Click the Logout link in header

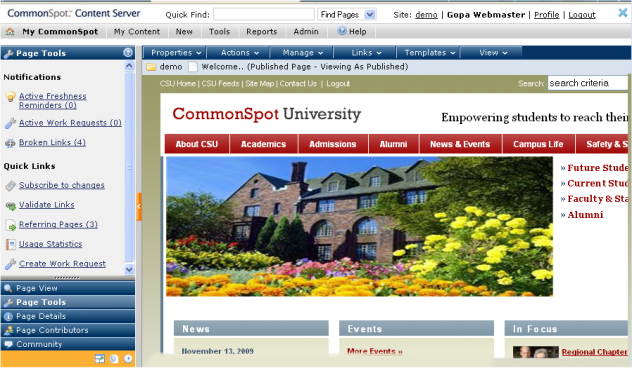point(582,15)
